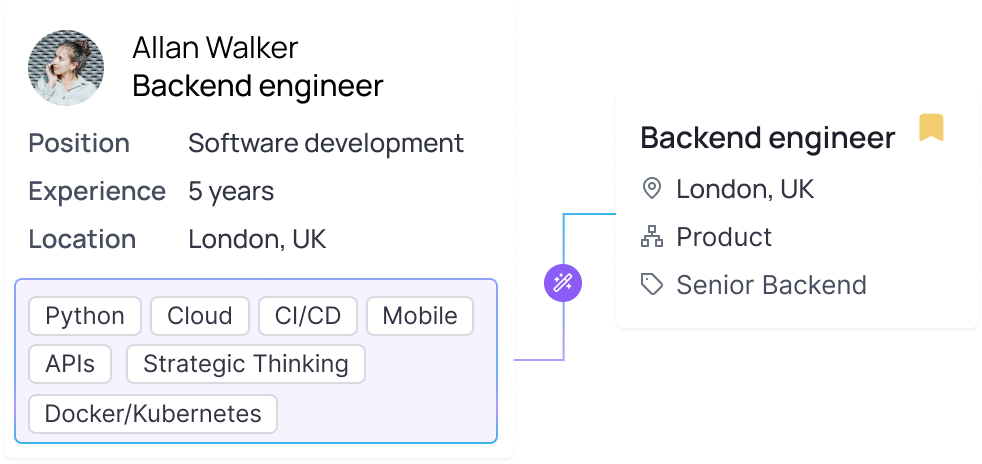Select the Python skill tag
Viewport: 982px width, 464px height.
[x=85, y=316]
